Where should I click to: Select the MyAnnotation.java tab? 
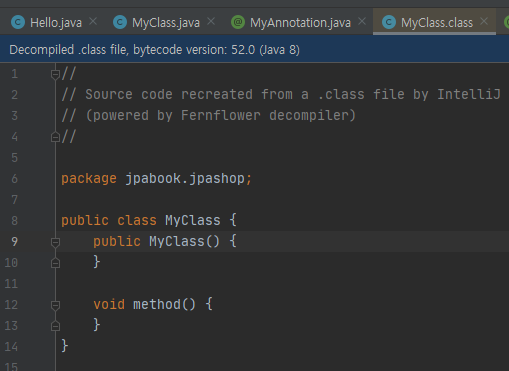coord(300,23)
